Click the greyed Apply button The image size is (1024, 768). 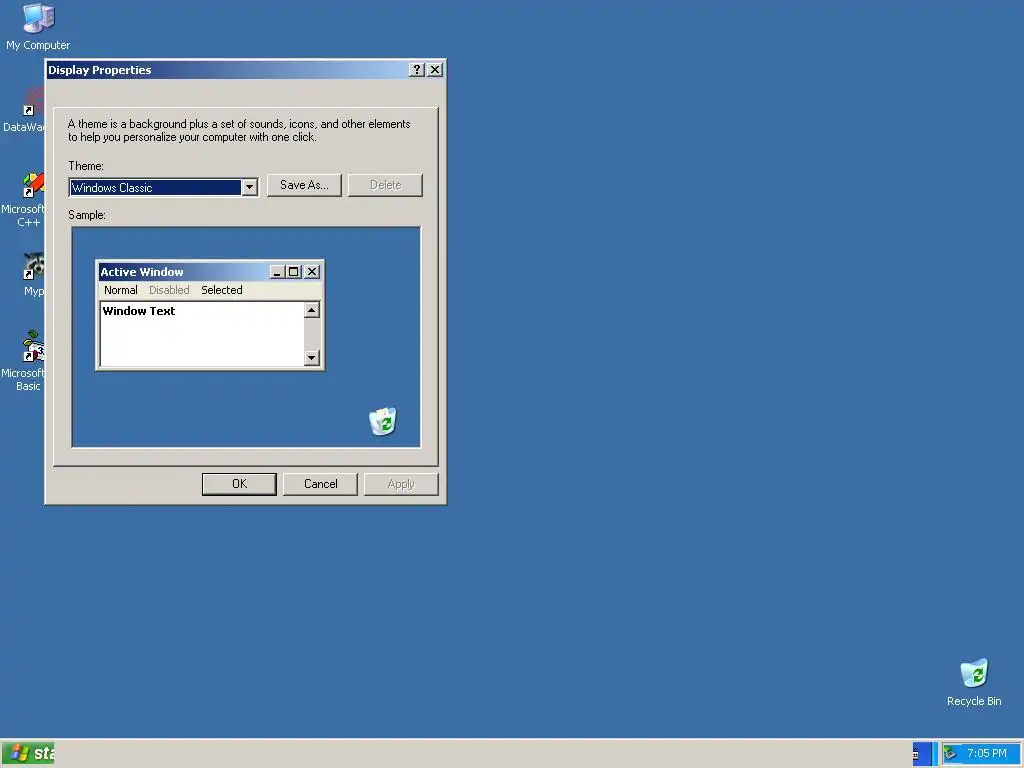[401, 484]
